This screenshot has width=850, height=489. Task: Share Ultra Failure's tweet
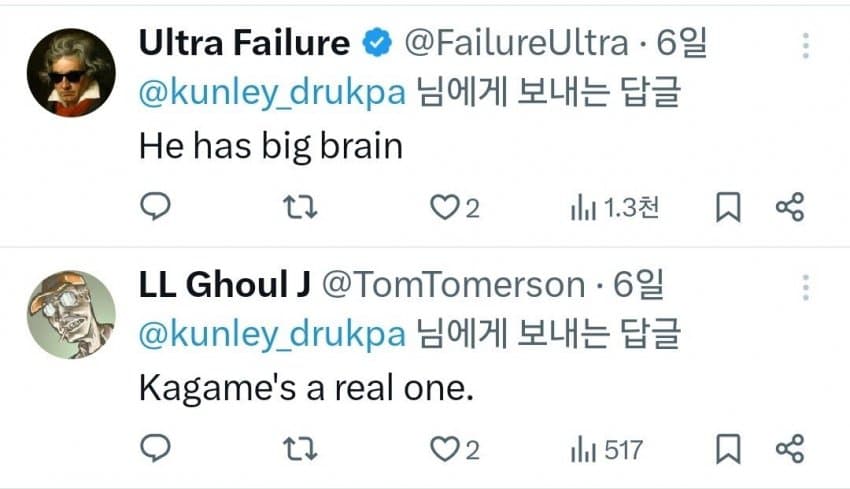[790, 207]
